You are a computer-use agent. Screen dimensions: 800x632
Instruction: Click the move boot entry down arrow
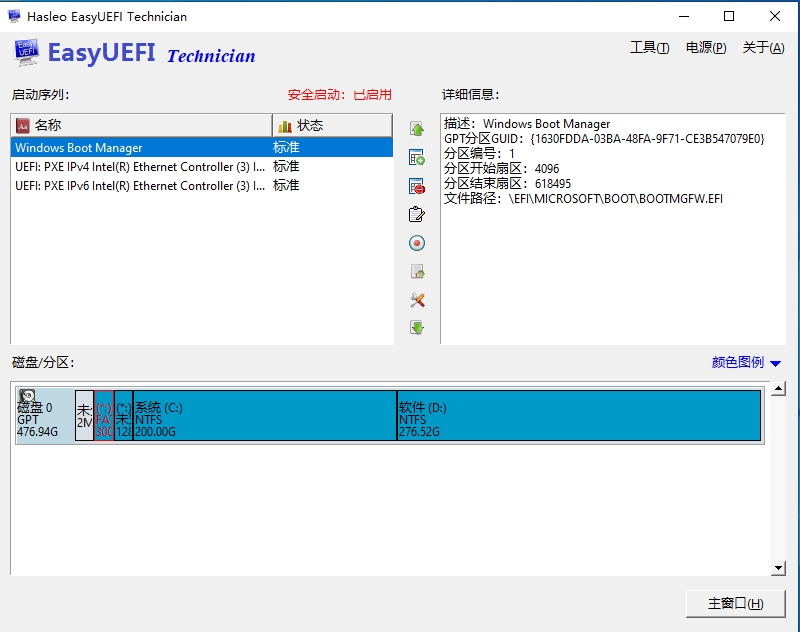point(417,328)
